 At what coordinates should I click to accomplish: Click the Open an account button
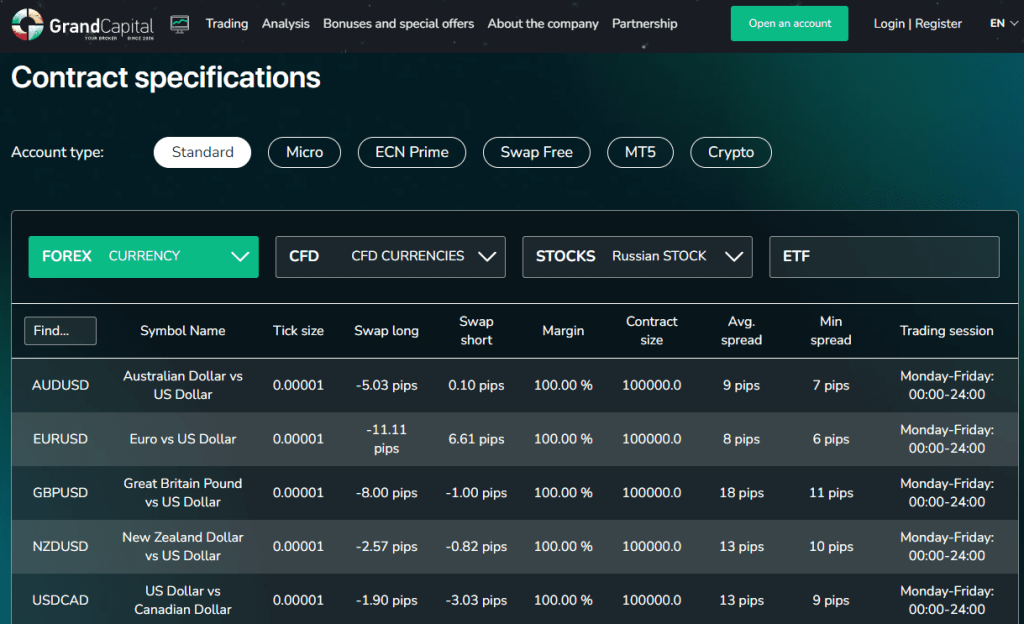point(790,23)
